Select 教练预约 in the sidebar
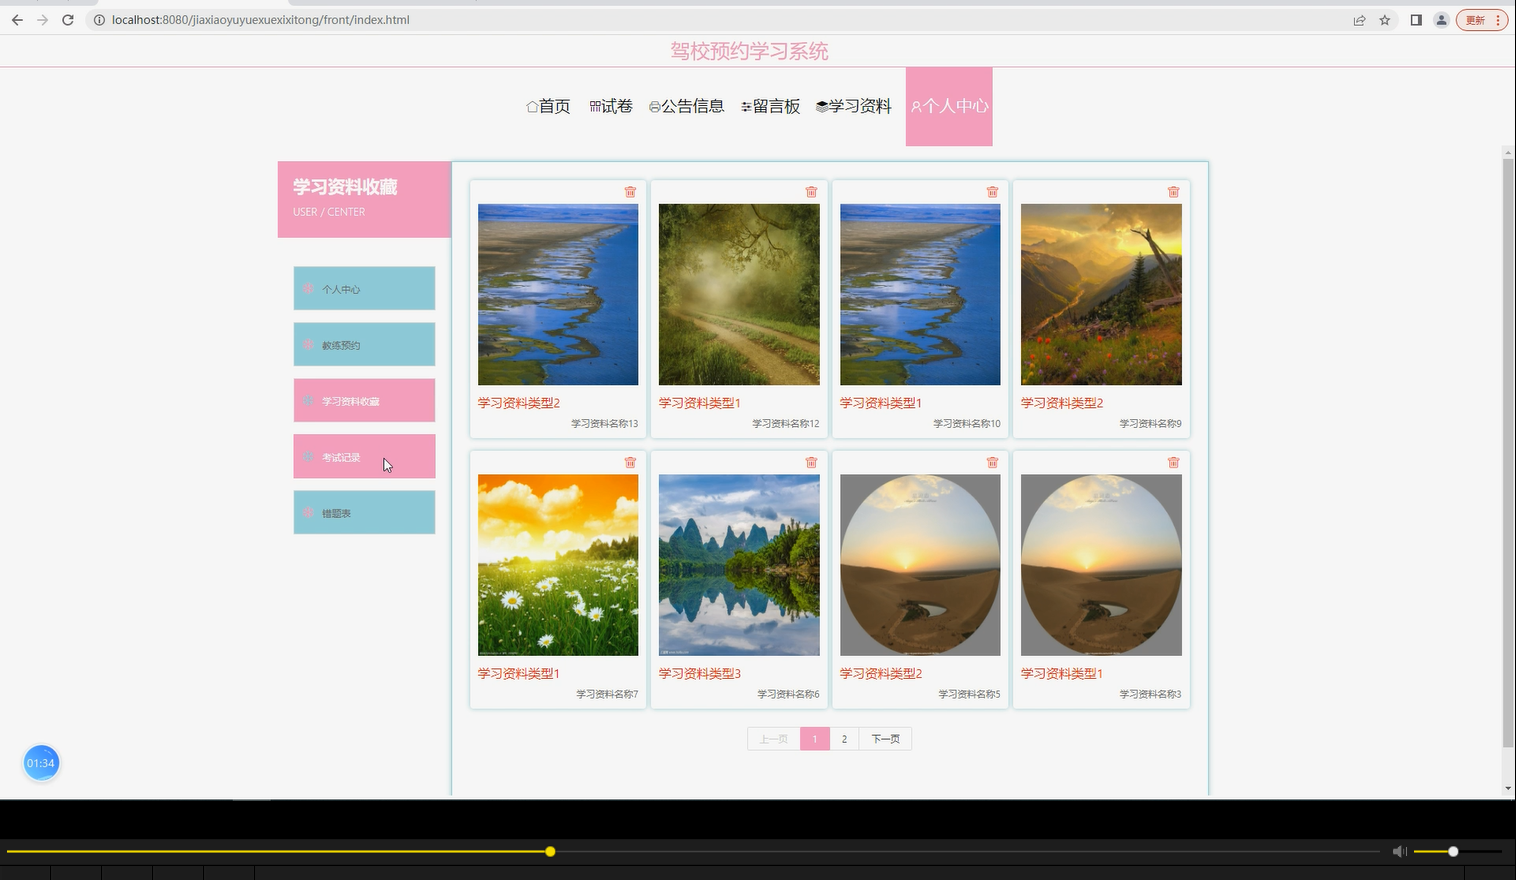The width and height of the screenshot is (1516, 880). coord(363,344)
